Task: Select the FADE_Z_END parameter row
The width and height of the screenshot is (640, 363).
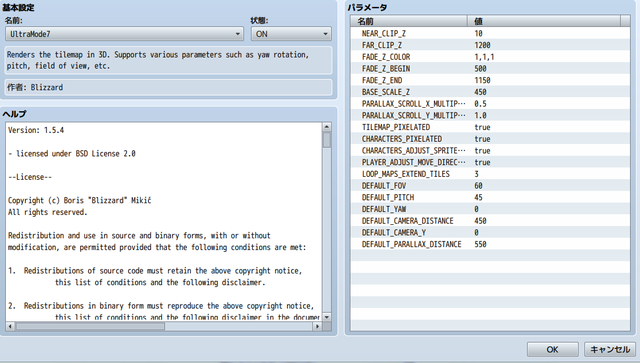Action: (490, 80)
